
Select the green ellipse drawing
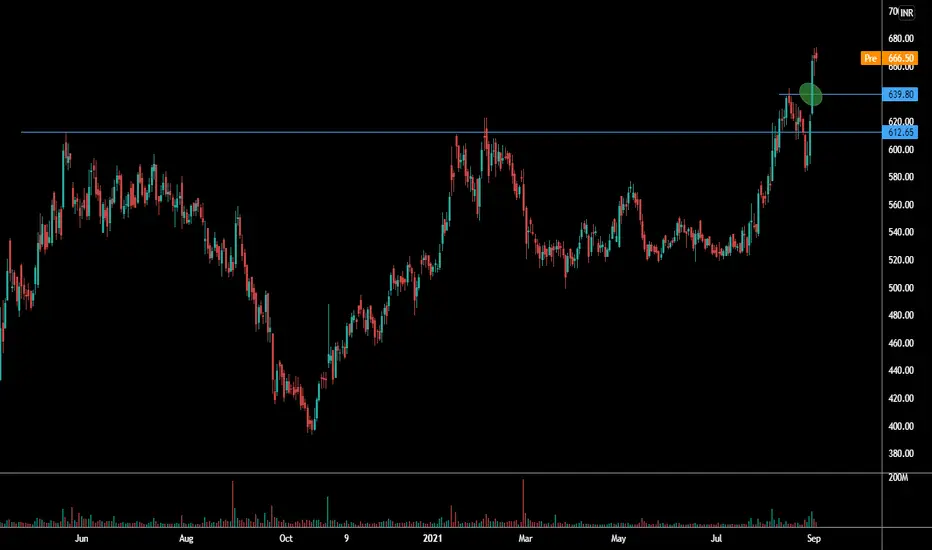click(x=811, y=95)
